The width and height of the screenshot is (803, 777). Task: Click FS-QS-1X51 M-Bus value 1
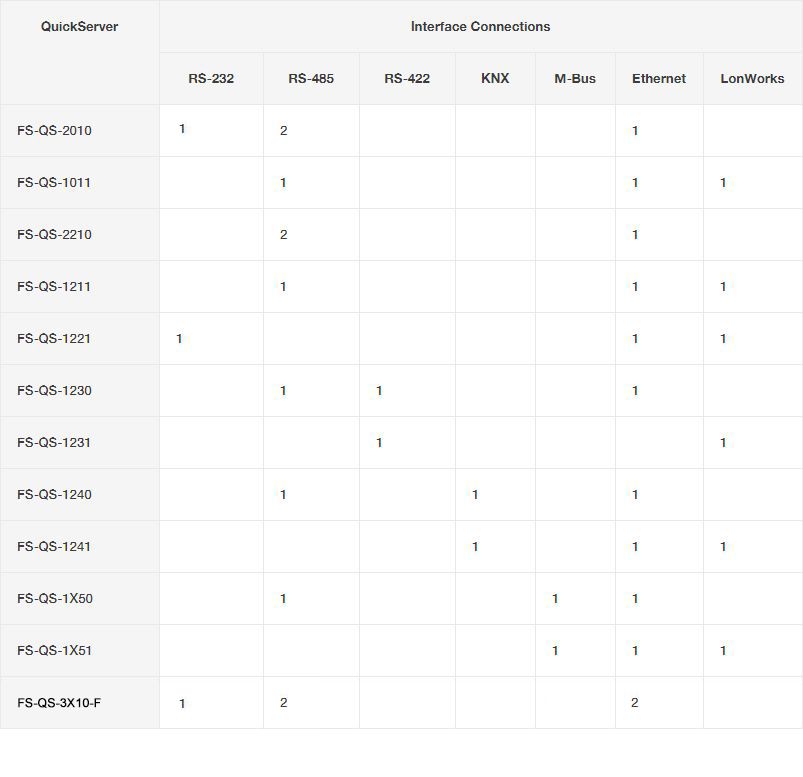click(555, 650)
